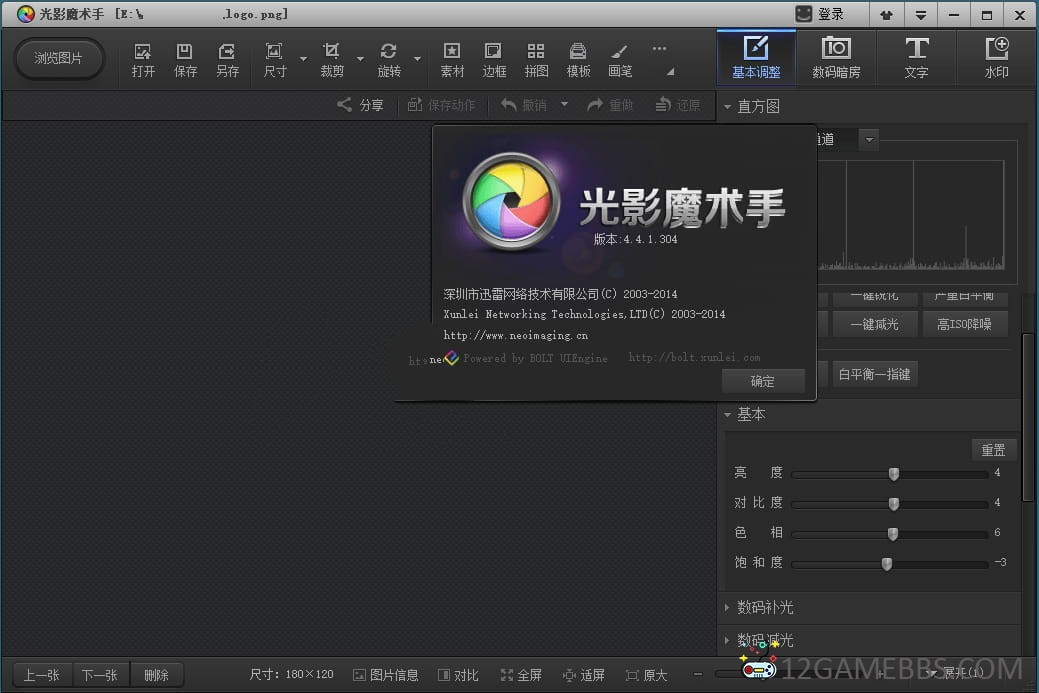Viewport: 1039px width, 693px height.
Task: Toggle Original size (原大) view
Action: [646, 675]
